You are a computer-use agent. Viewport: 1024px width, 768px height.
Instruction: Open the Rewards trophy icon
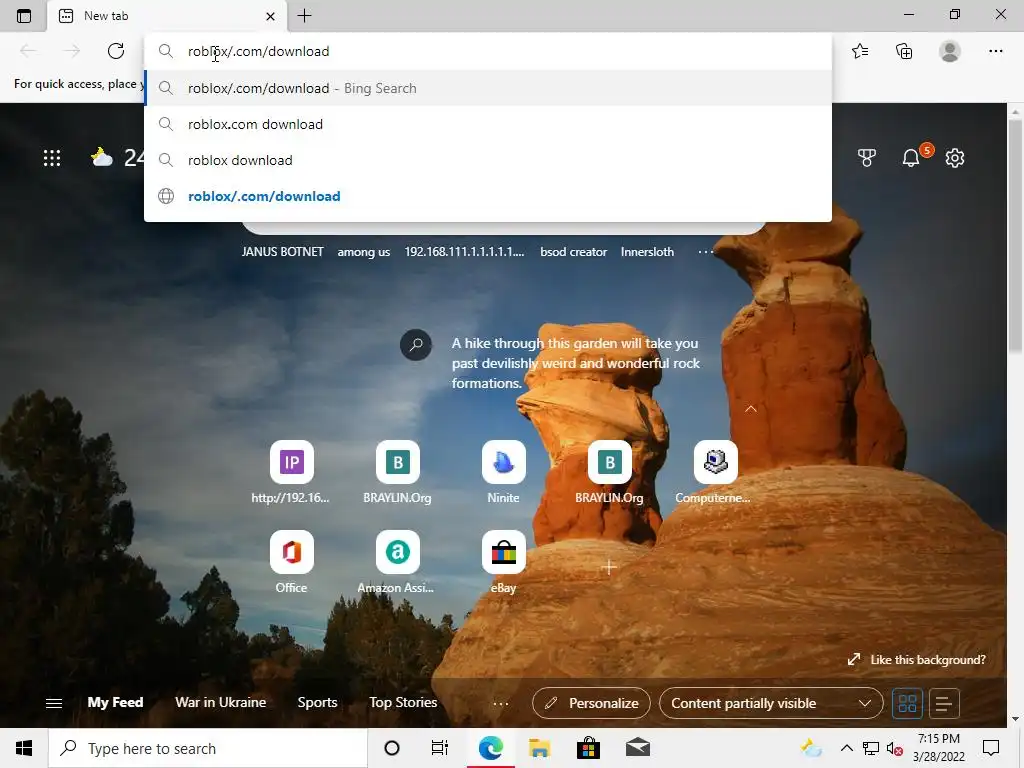(867, 157)
